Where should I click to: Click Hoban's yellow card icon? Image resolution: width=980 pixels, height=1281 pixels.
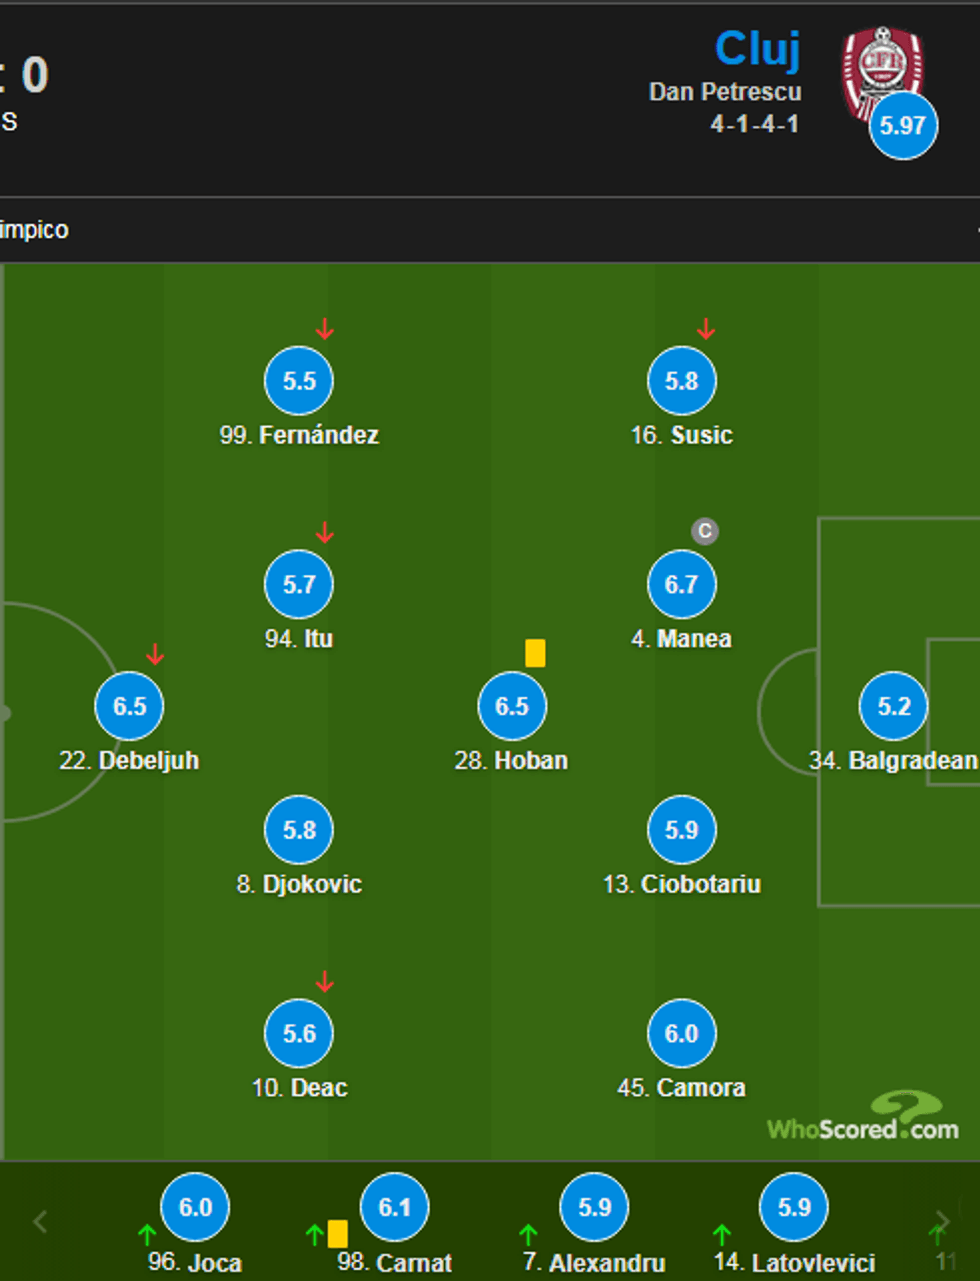pos(535,653)
